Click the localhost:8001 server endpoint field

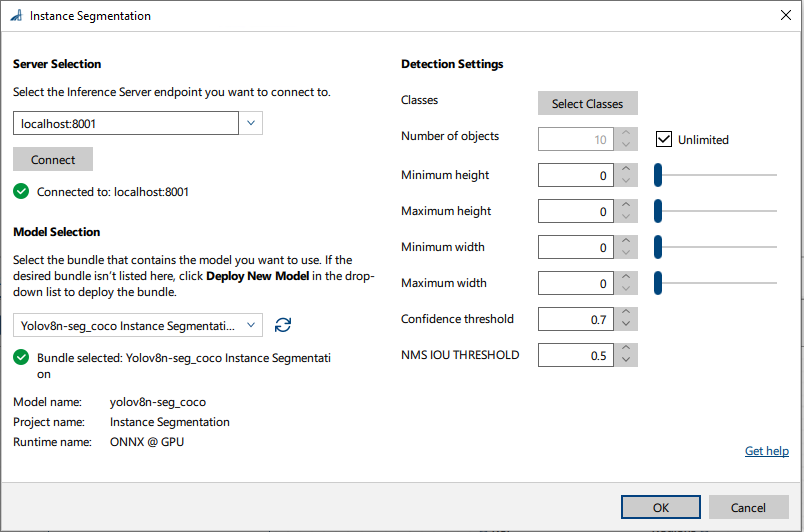coord(126,123)
